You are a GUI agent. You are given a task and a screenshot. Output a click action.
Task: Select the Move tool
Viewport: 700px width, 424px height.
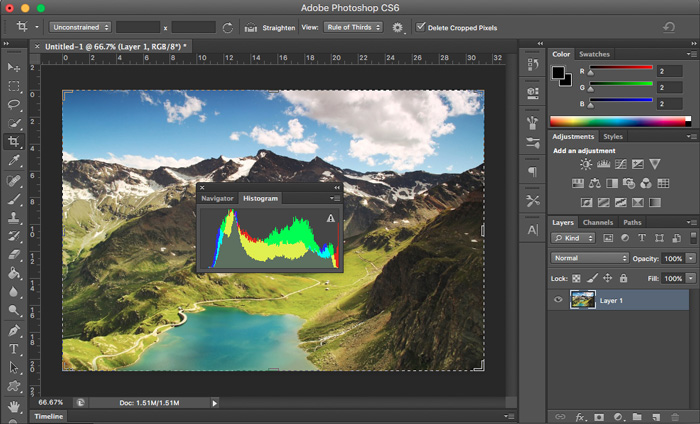click(x=14, y=67)
